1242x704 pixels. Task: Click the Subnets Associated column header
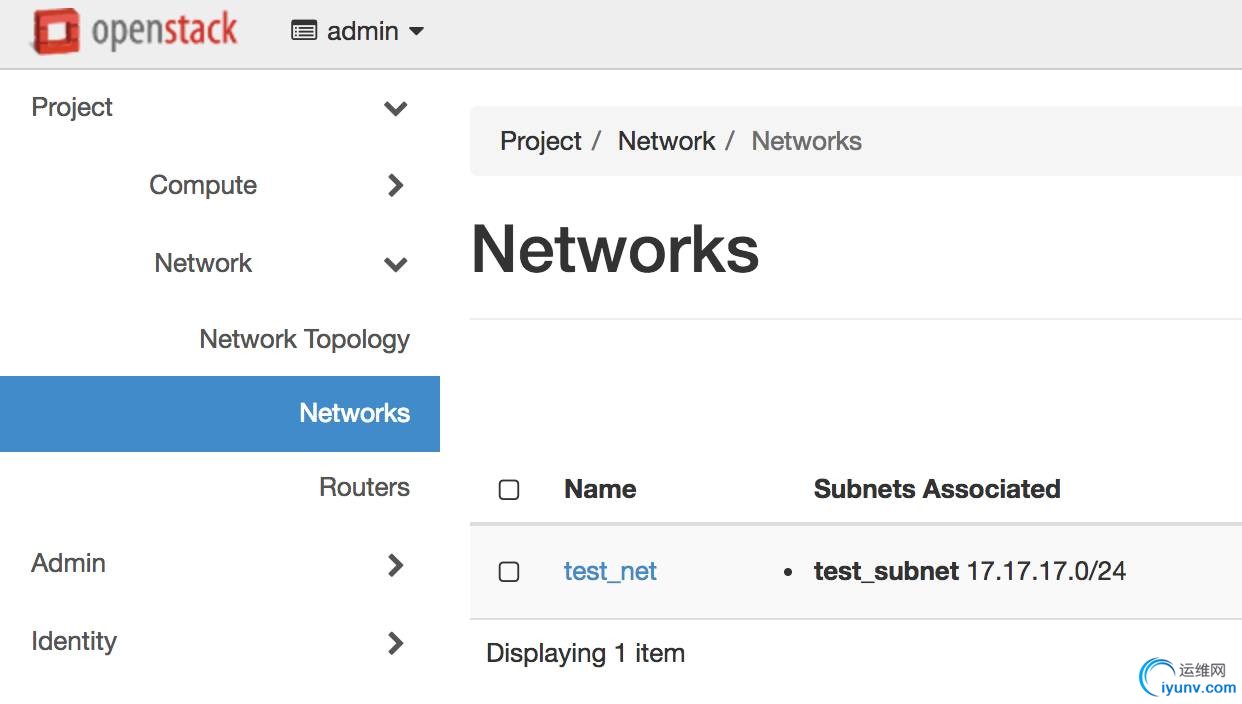coord(936,489)
